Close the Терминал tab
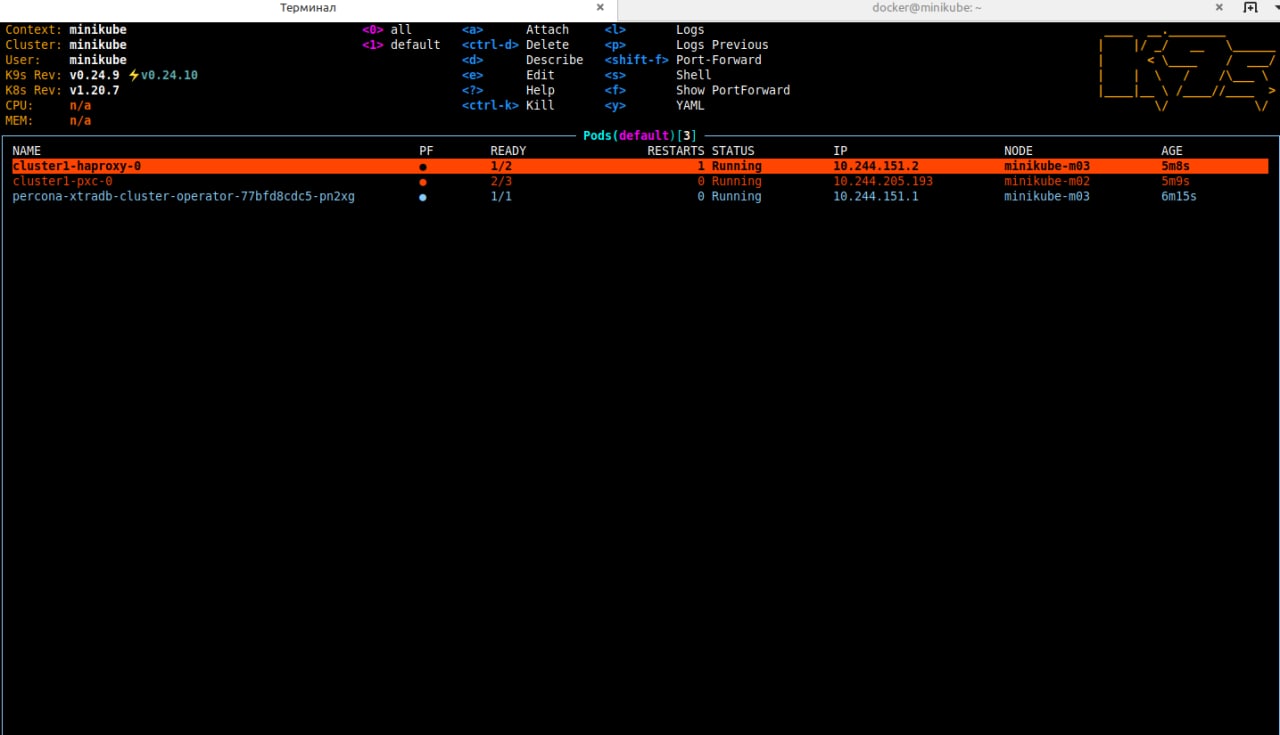The height and width of the screenshot is (735, 1280). pyautogui.click(x=600, y=8)
